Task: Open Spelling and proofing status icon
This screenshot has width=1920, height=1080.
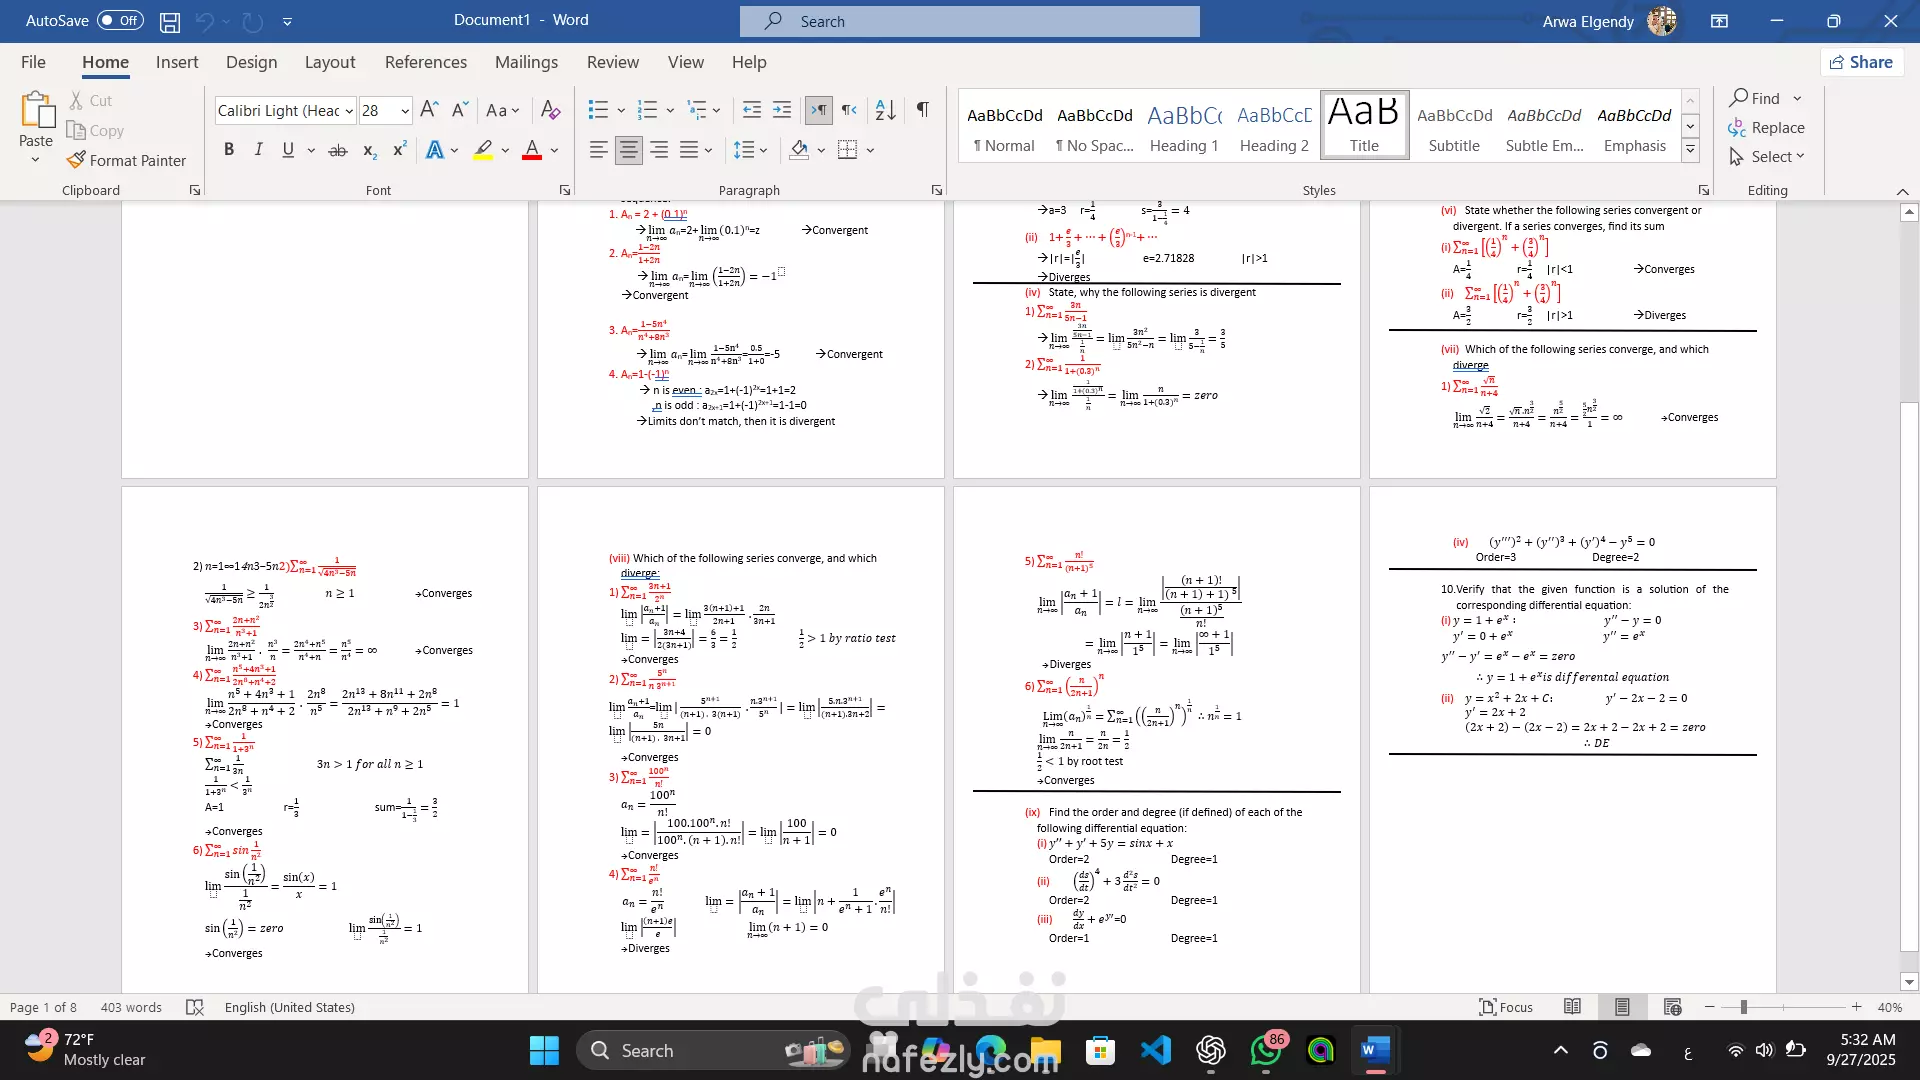Action: click(195, 1007)
